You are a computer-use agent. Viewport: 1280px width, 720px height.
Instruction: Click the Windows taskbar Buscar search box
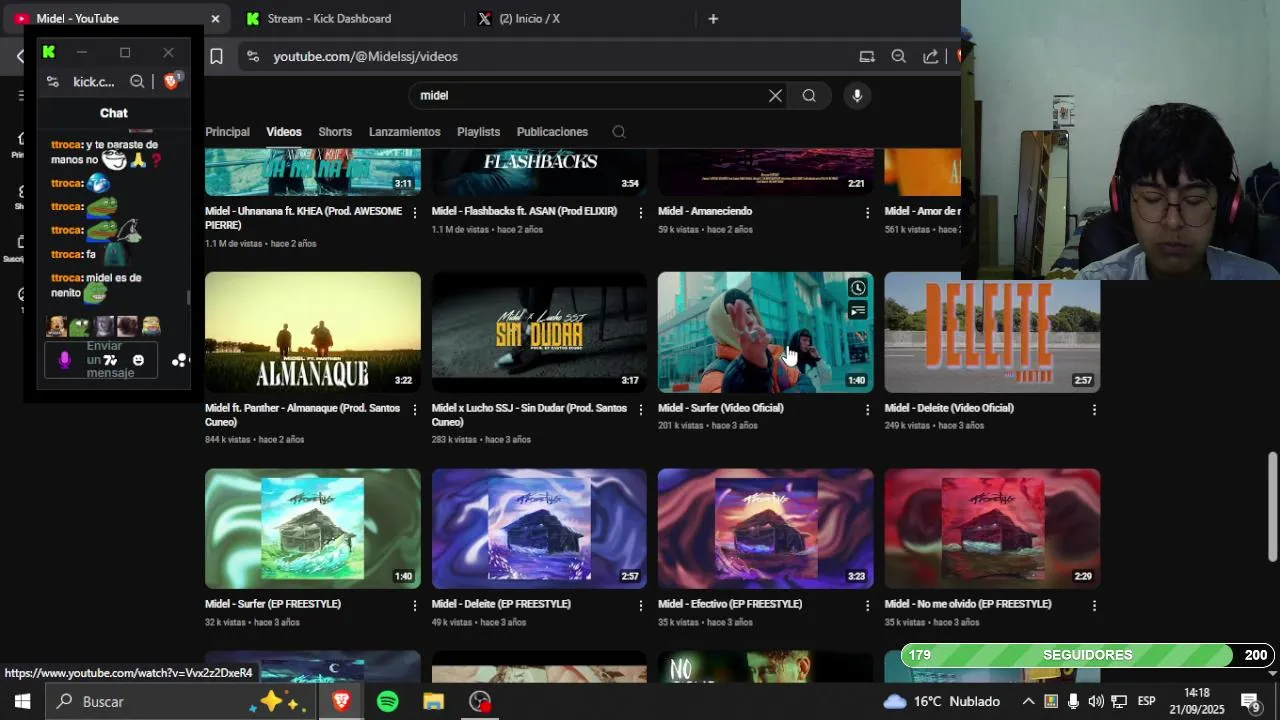click(180, 702)
